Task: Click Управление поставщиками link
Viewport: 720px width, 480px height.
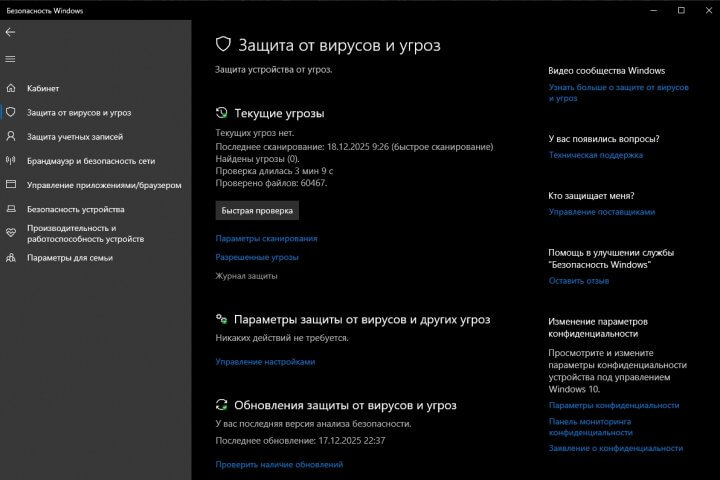Action: [602, 212]
